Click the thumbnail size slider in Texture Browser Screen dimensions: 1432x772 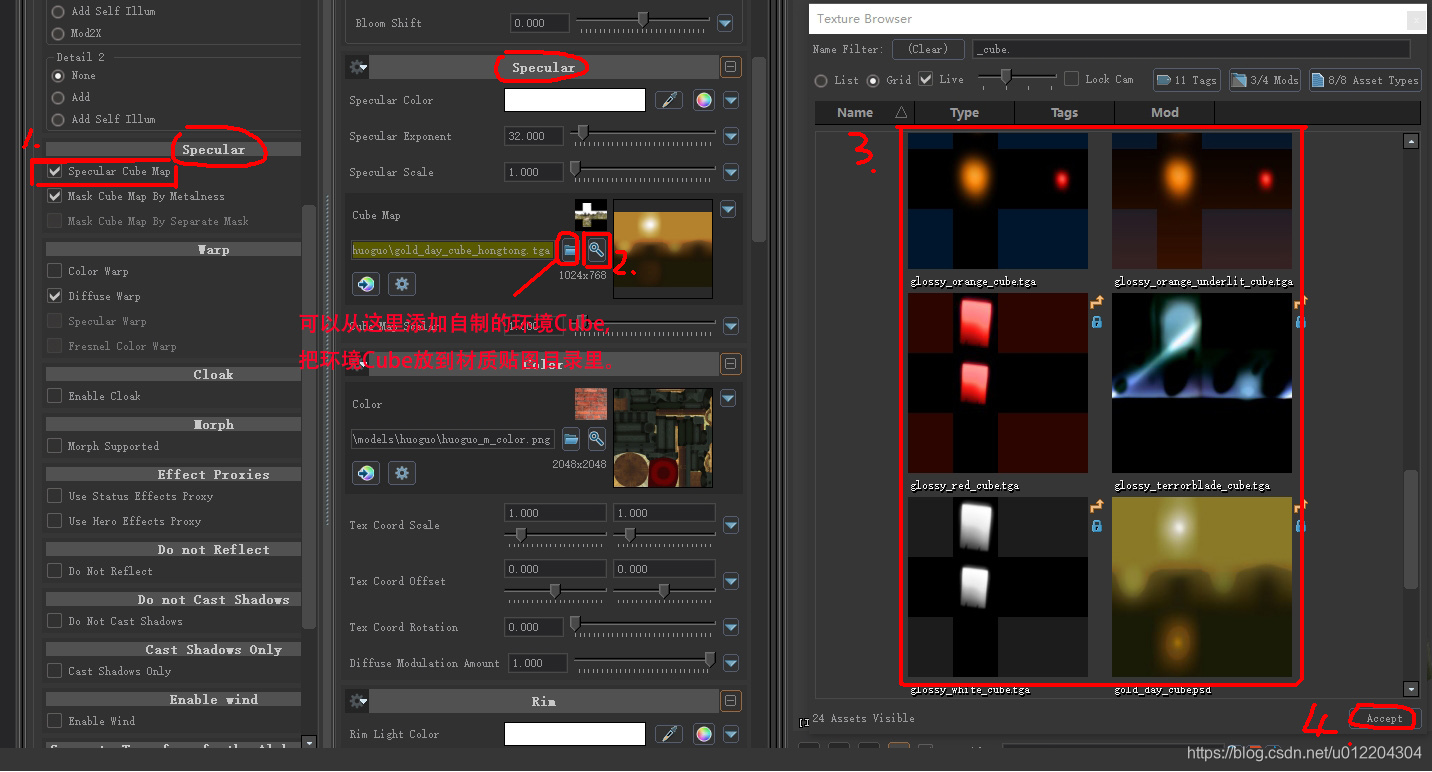[x=1016, y=77]
